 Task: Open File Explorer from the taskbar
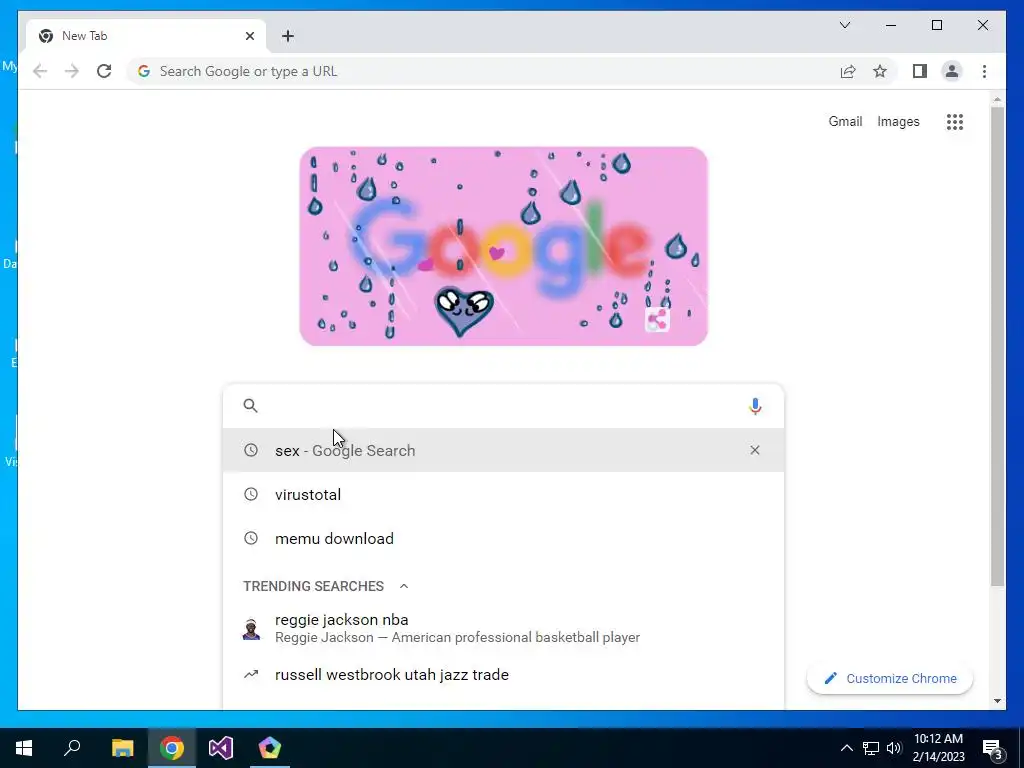pos(122,748)
